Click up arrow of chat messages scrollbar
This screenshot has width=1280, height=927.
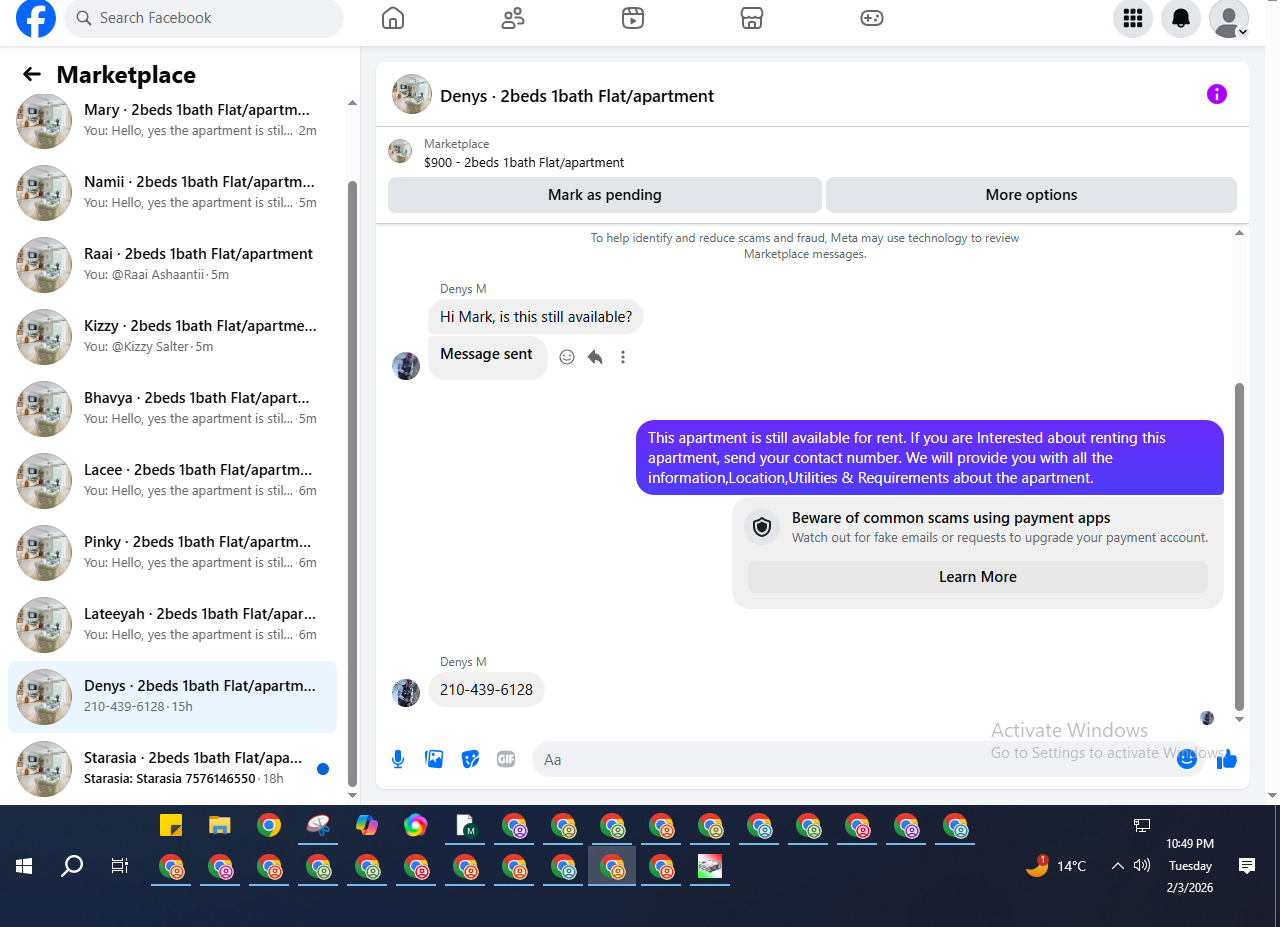[x=1240, y=233]
